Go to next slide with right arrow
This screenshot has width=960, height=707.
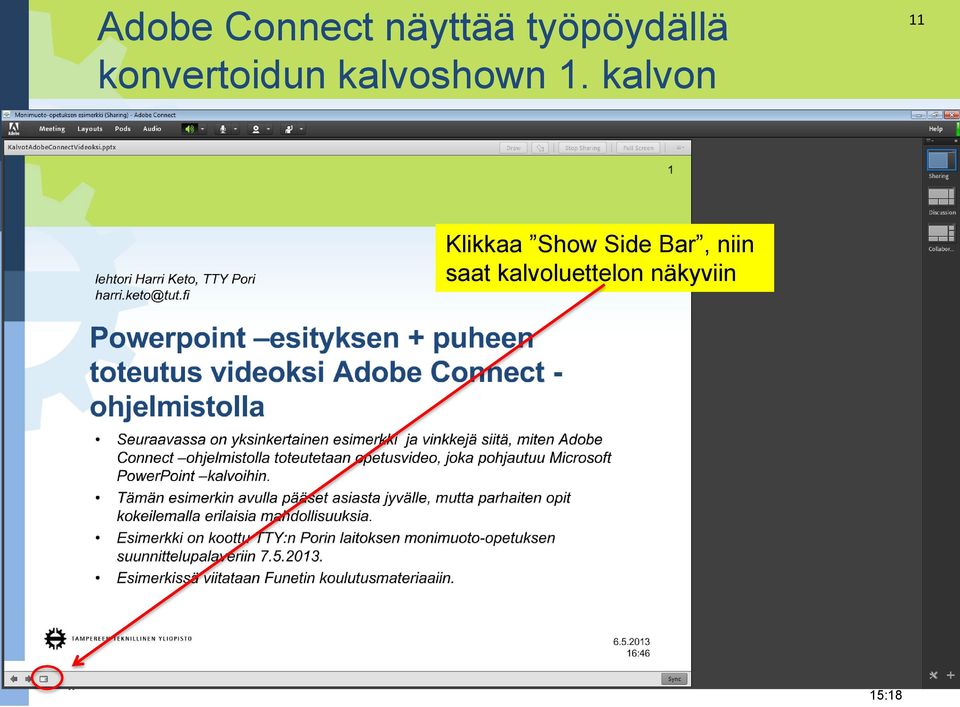coord(28,679)
